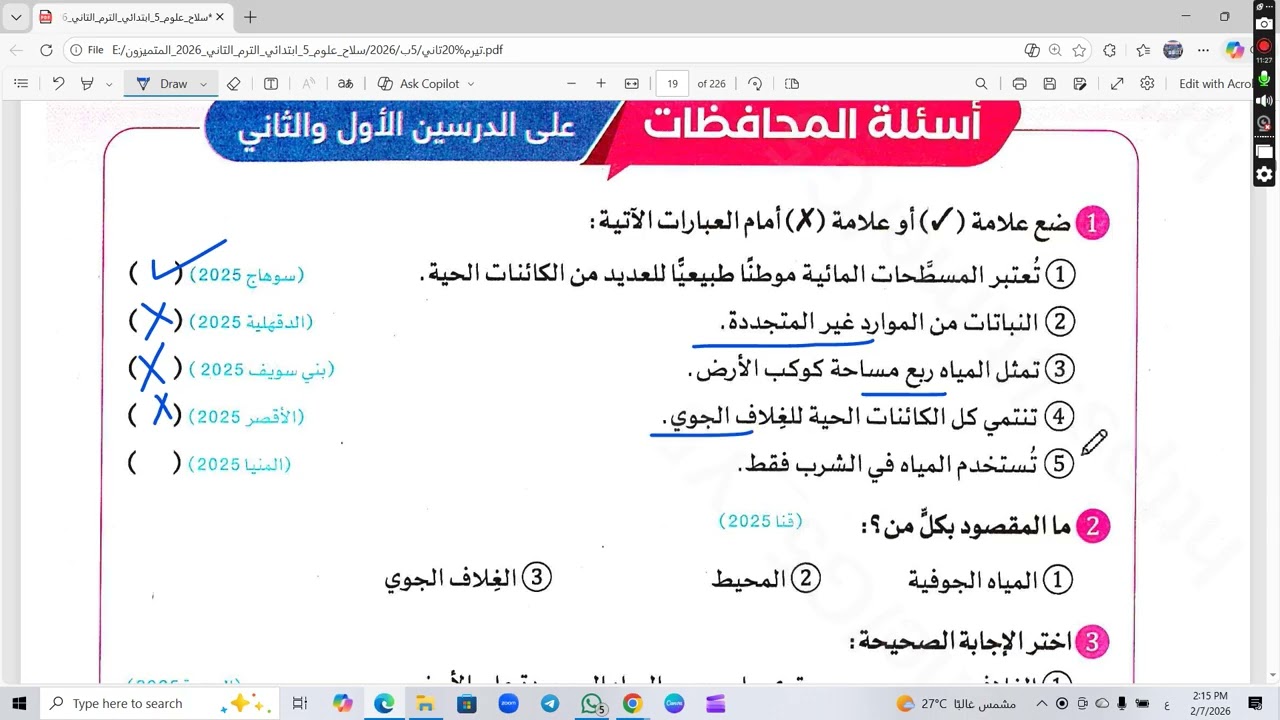The height and width of the screenshot is (720, 1280).
Task: Open a new tab with plus button
Action: (x=250, y=17)
